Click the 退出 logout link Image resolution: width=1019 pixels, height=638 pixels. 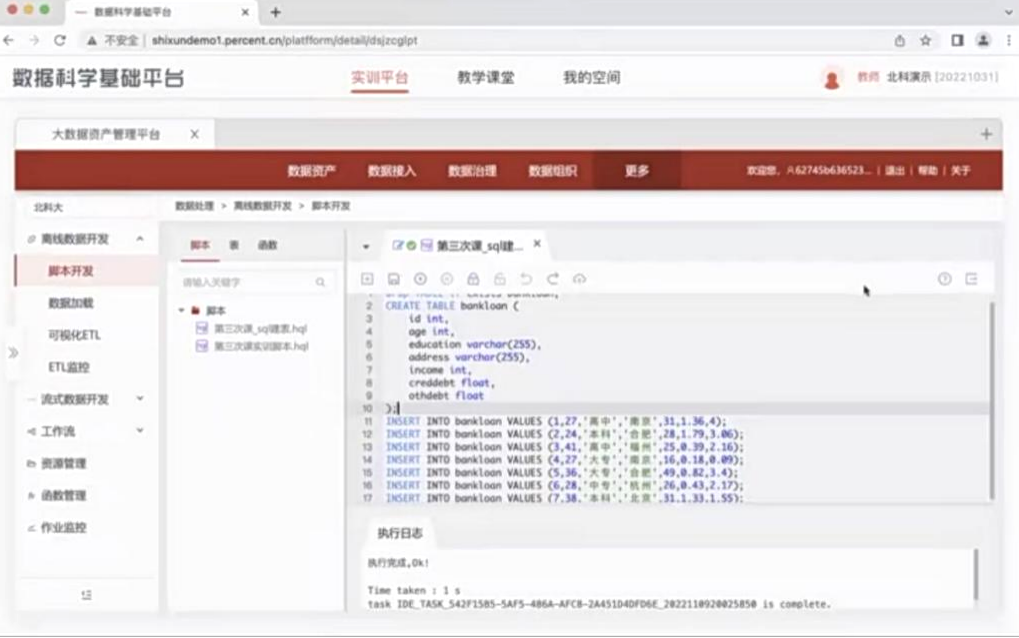(894, 171)
